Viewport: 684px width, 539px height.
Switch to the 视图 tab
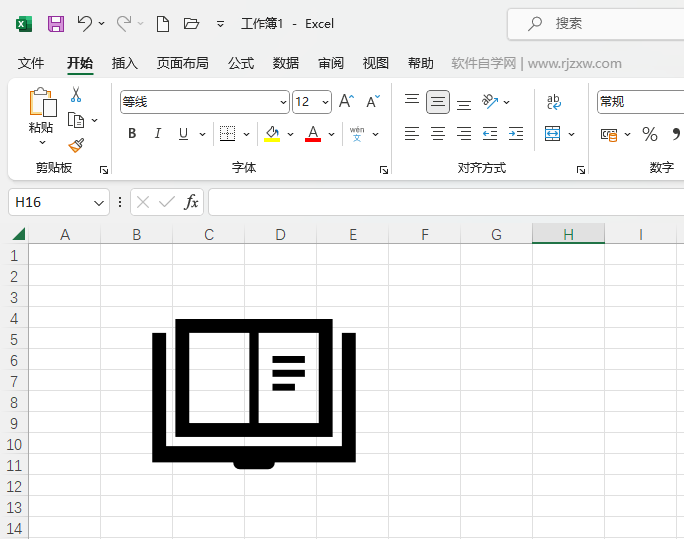coord(376,63)
